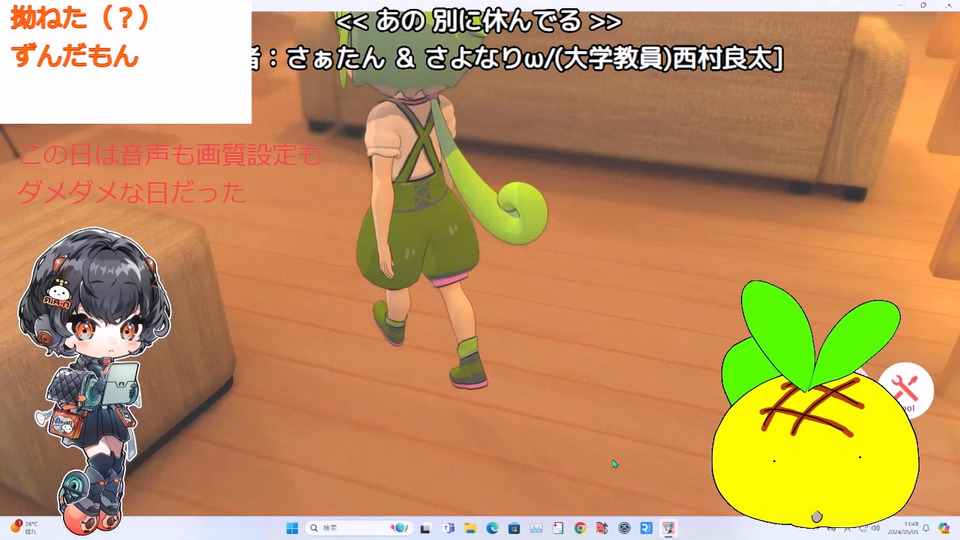Screen dimensions: 960x540
Task: Open the Tool button with wrench icon
Action: [x=906, y=391]
